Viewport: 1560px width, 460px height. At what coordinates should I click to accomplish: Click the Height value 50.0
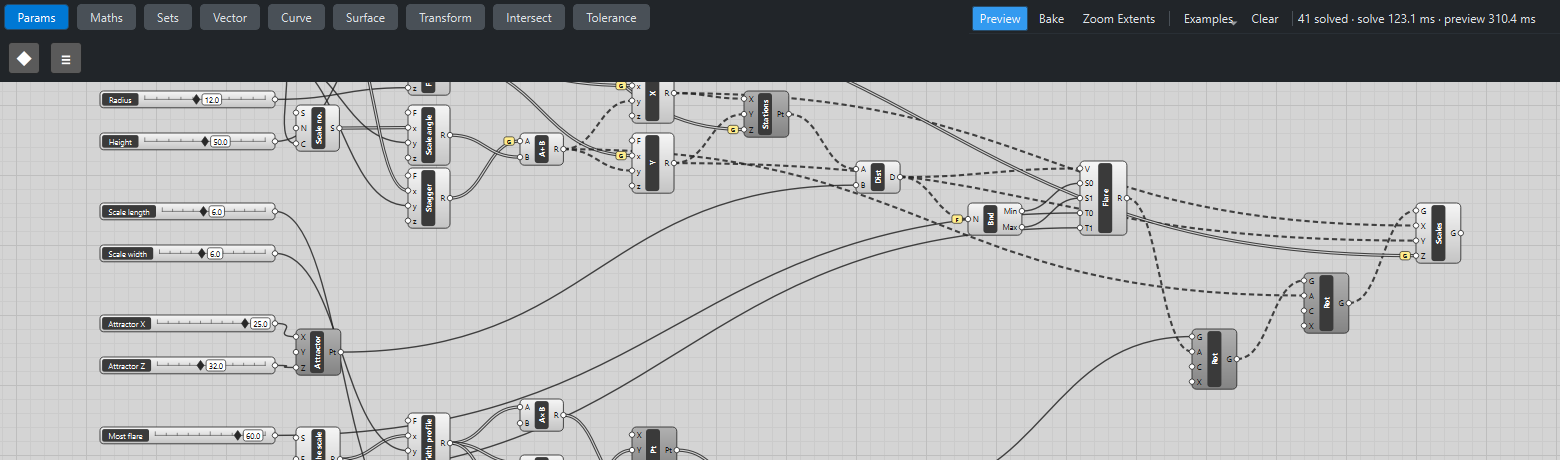(x=220, y=142)
